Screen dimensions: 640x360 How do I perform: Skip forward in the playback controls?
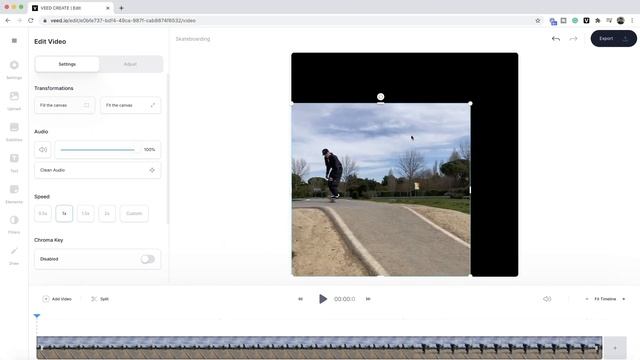point(368,299)
